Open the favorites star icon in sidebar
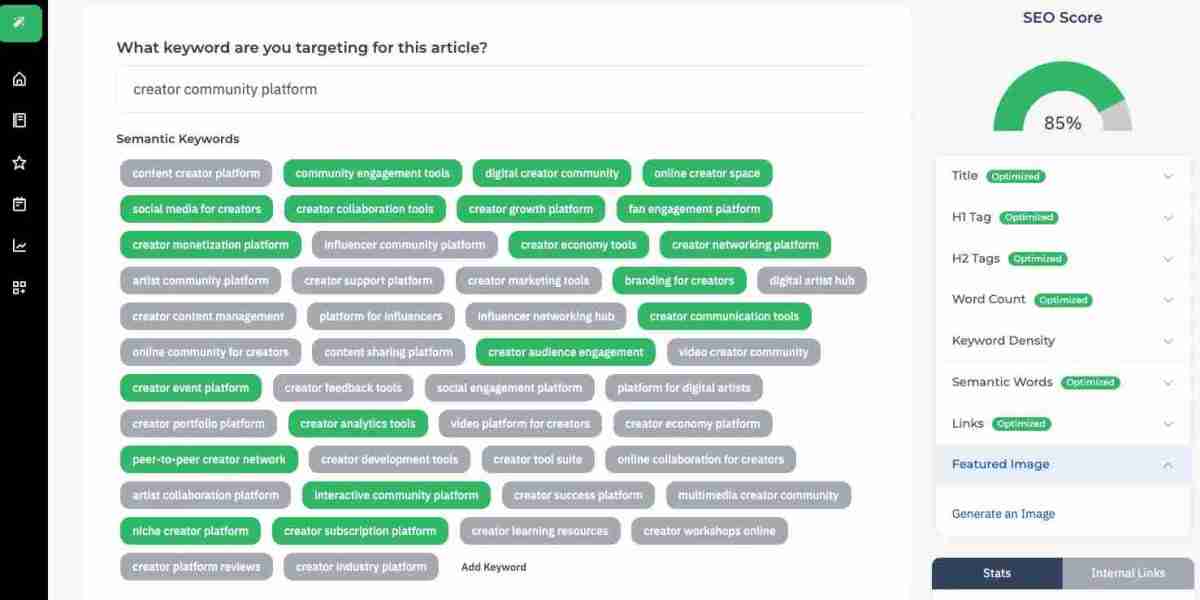Image resolution: width=1200 pixels, height=600 pixels. coord(19,162)
